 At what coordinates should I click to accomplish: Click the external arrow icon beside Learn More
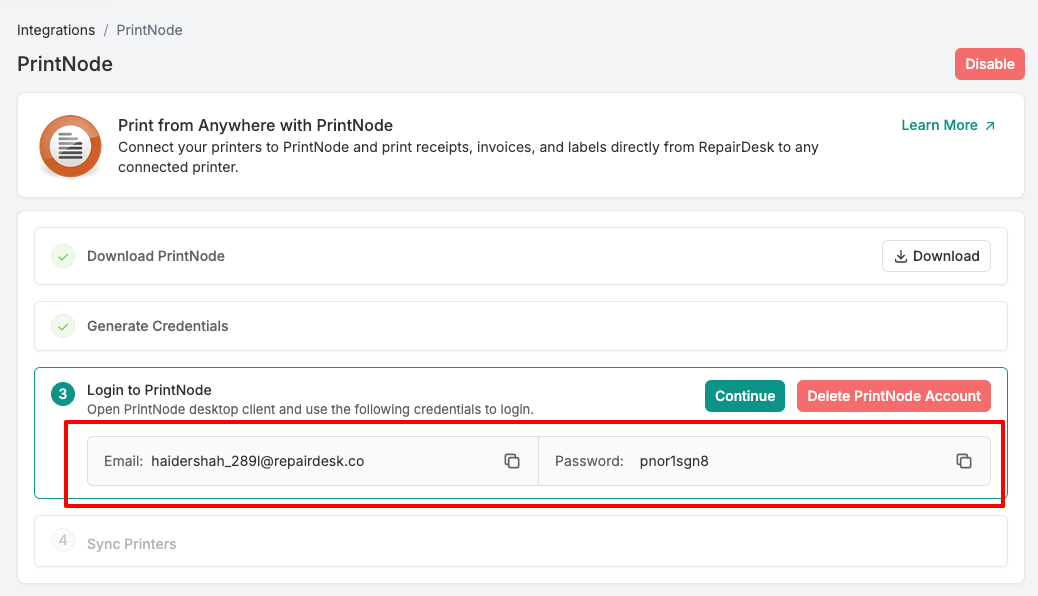pos(990,126)
